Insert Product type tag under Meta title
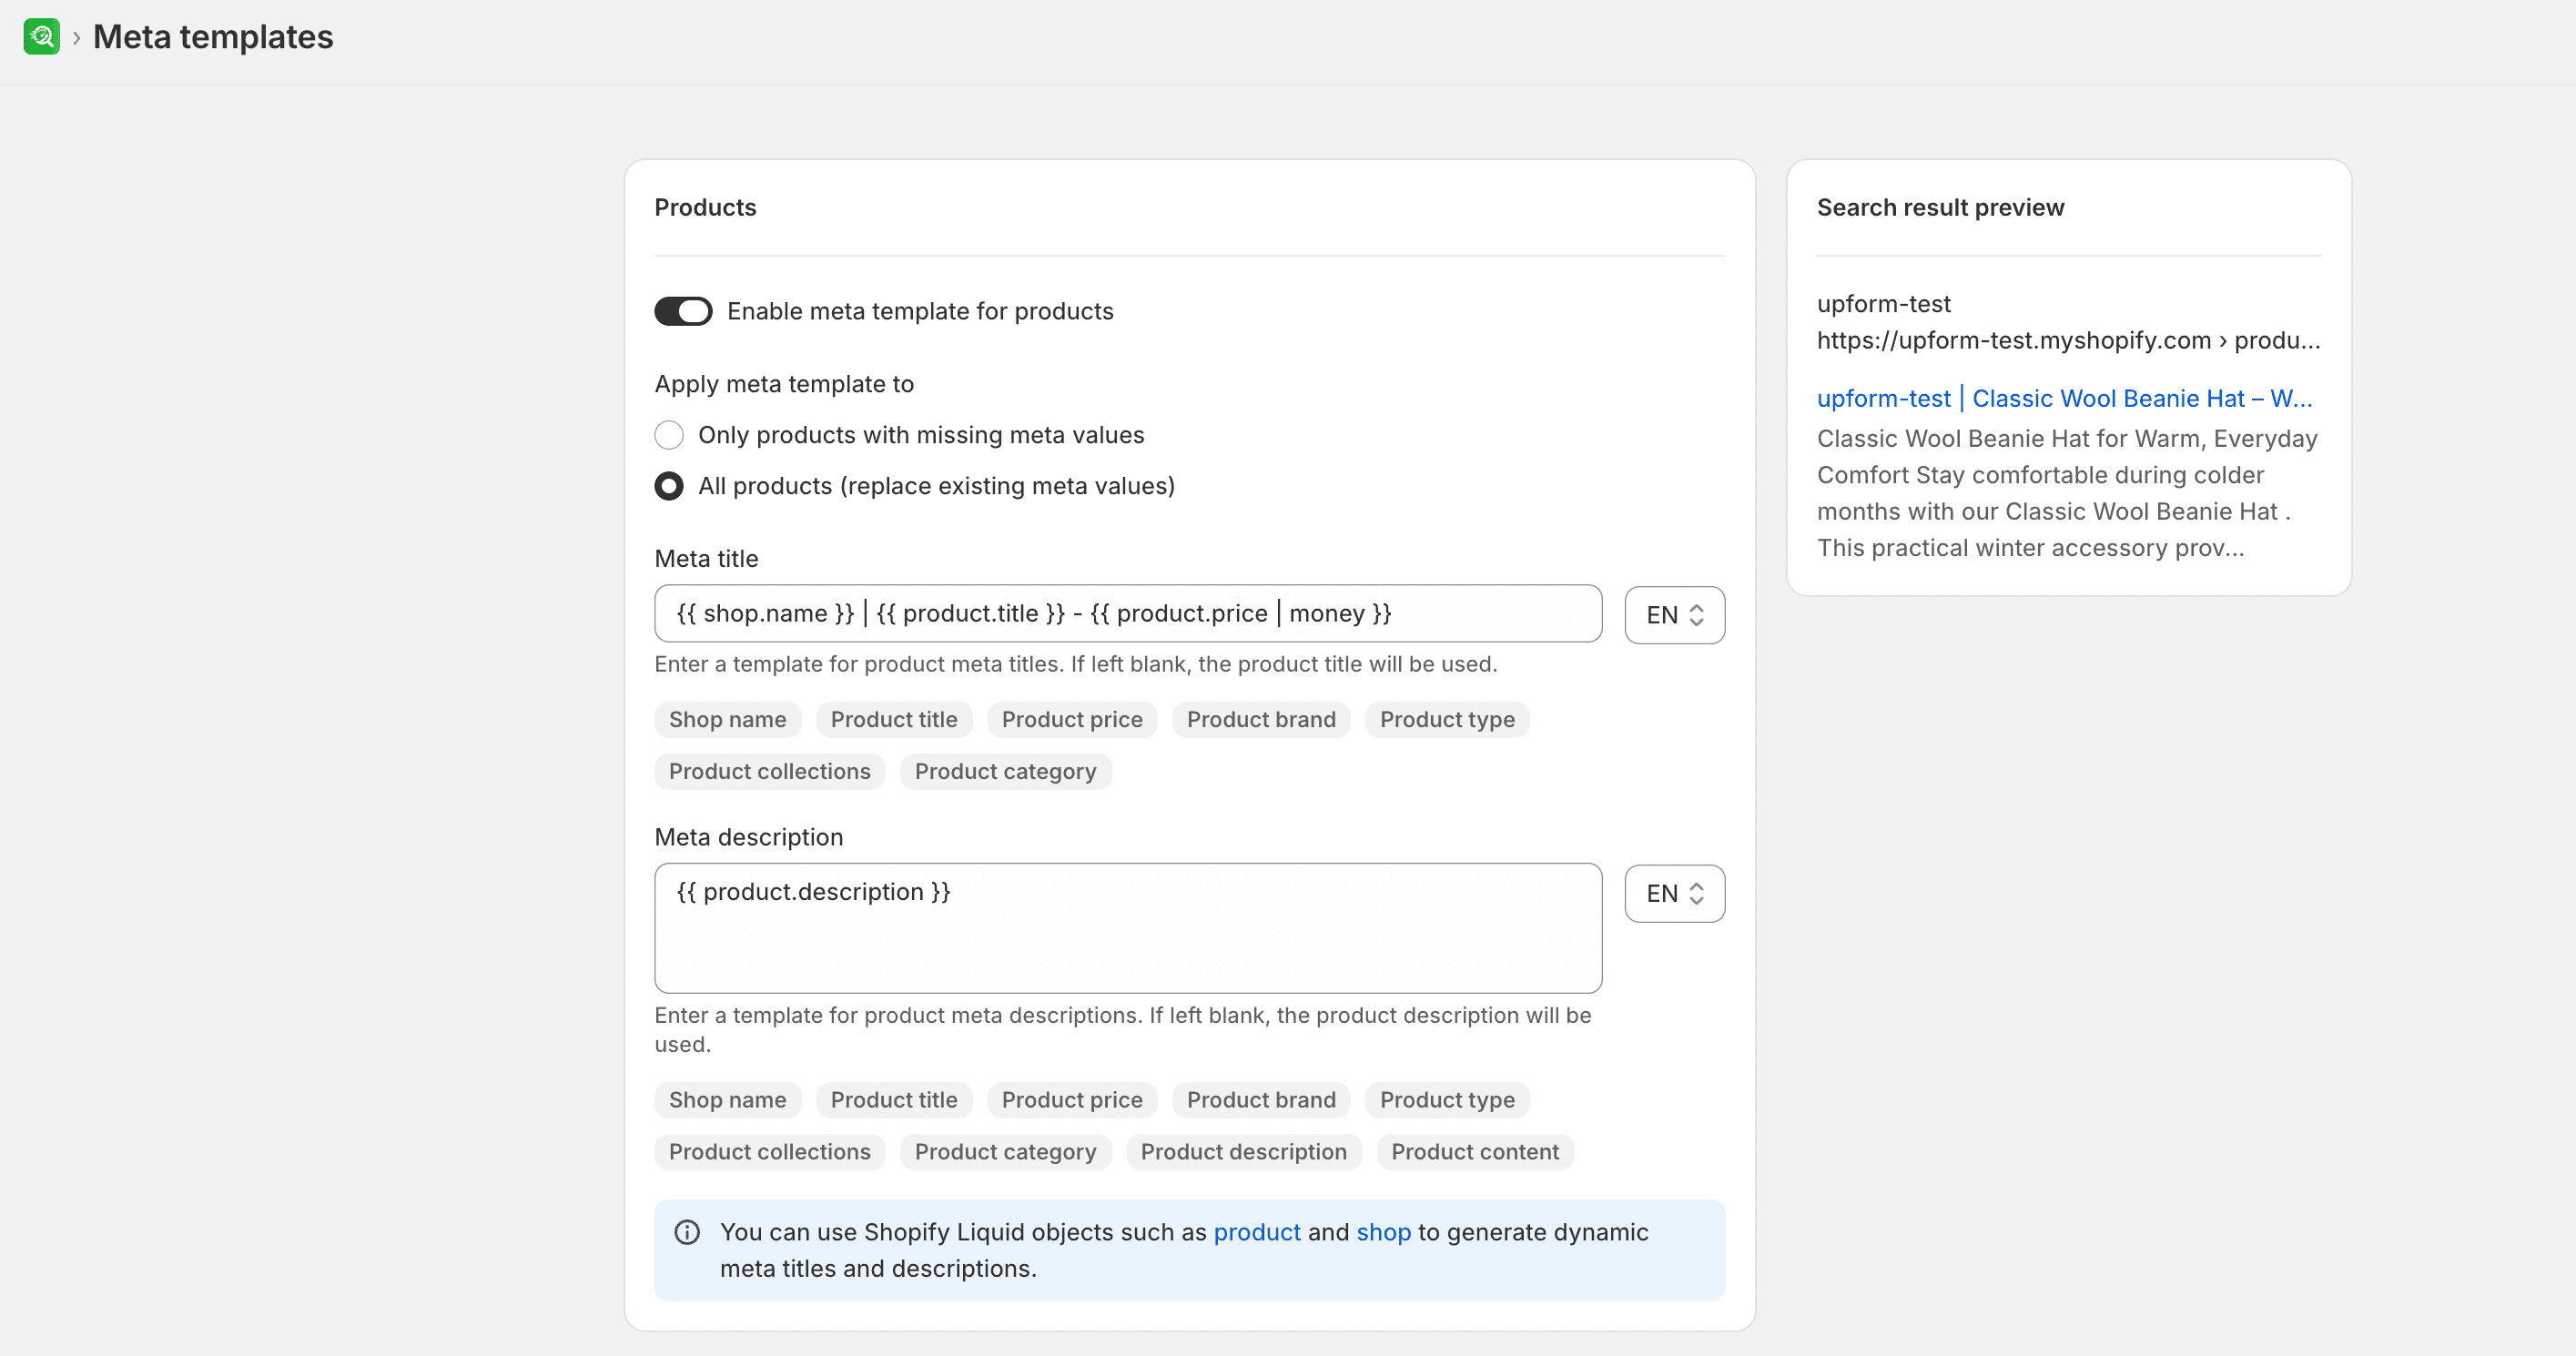 [1447, 720]
